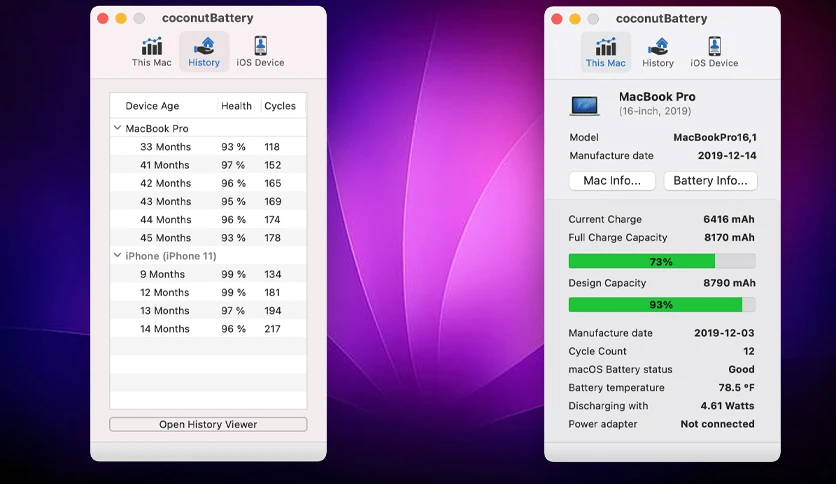The height and width of the screenshot is (484, 836).
Task: Sort by Health column header
Action: pos(238,106)
